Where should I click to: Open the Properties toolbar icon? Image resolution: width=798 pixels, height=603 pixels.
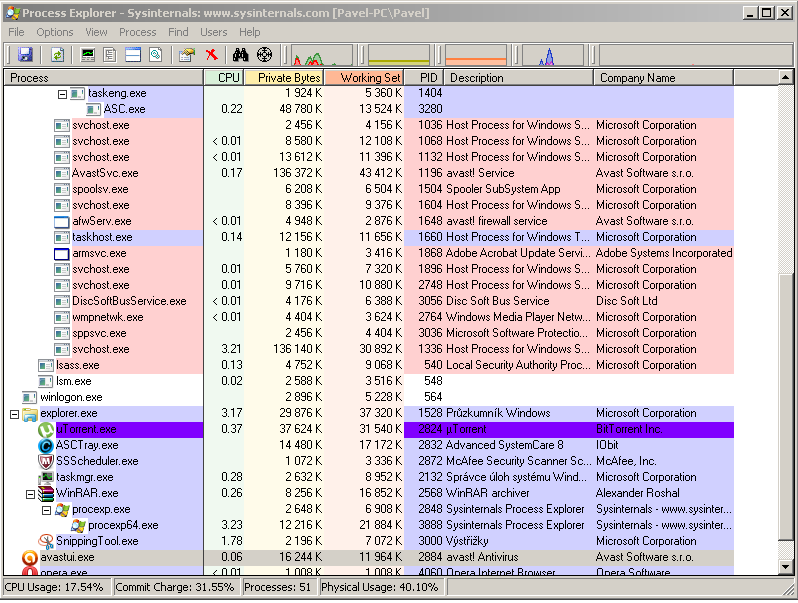(x=187, y=54)
